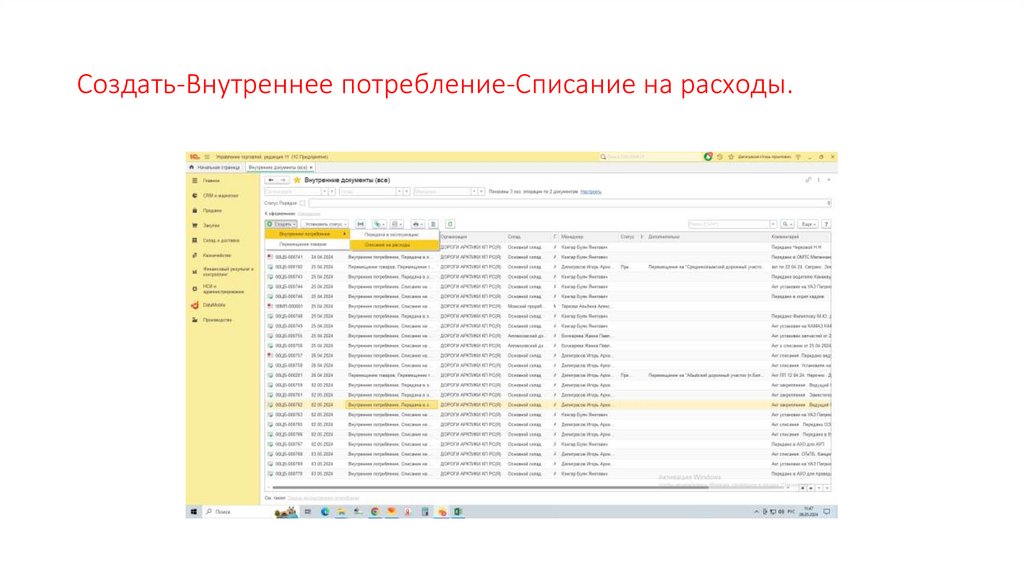This screenshot has width=1024, height=574.
Task: Sort by the Организация column header
Action: point(470,236)
